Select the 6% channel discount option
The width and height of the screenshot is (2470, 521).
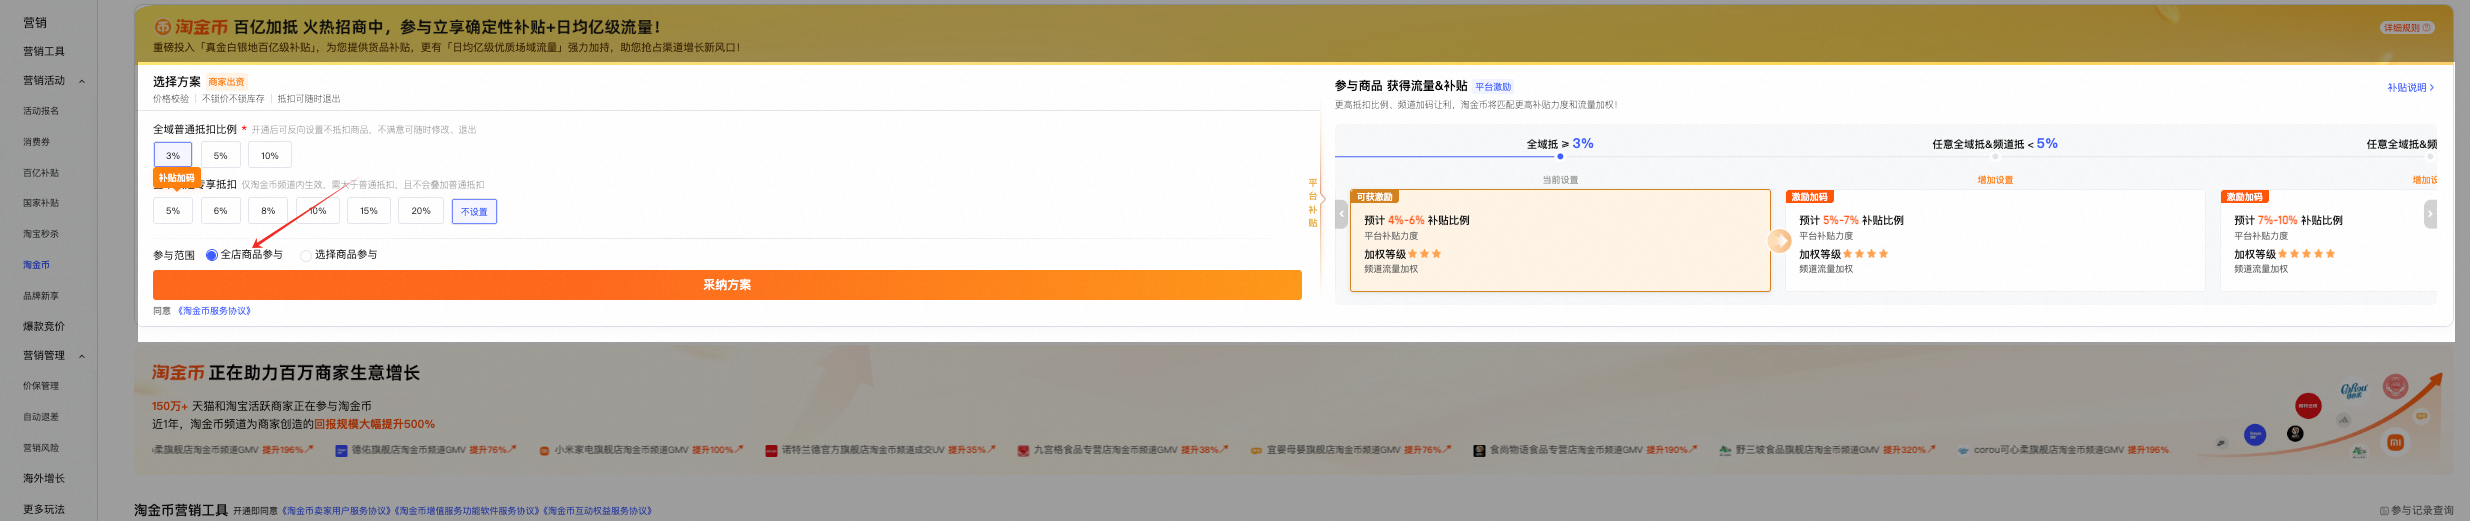click(221, 211)
